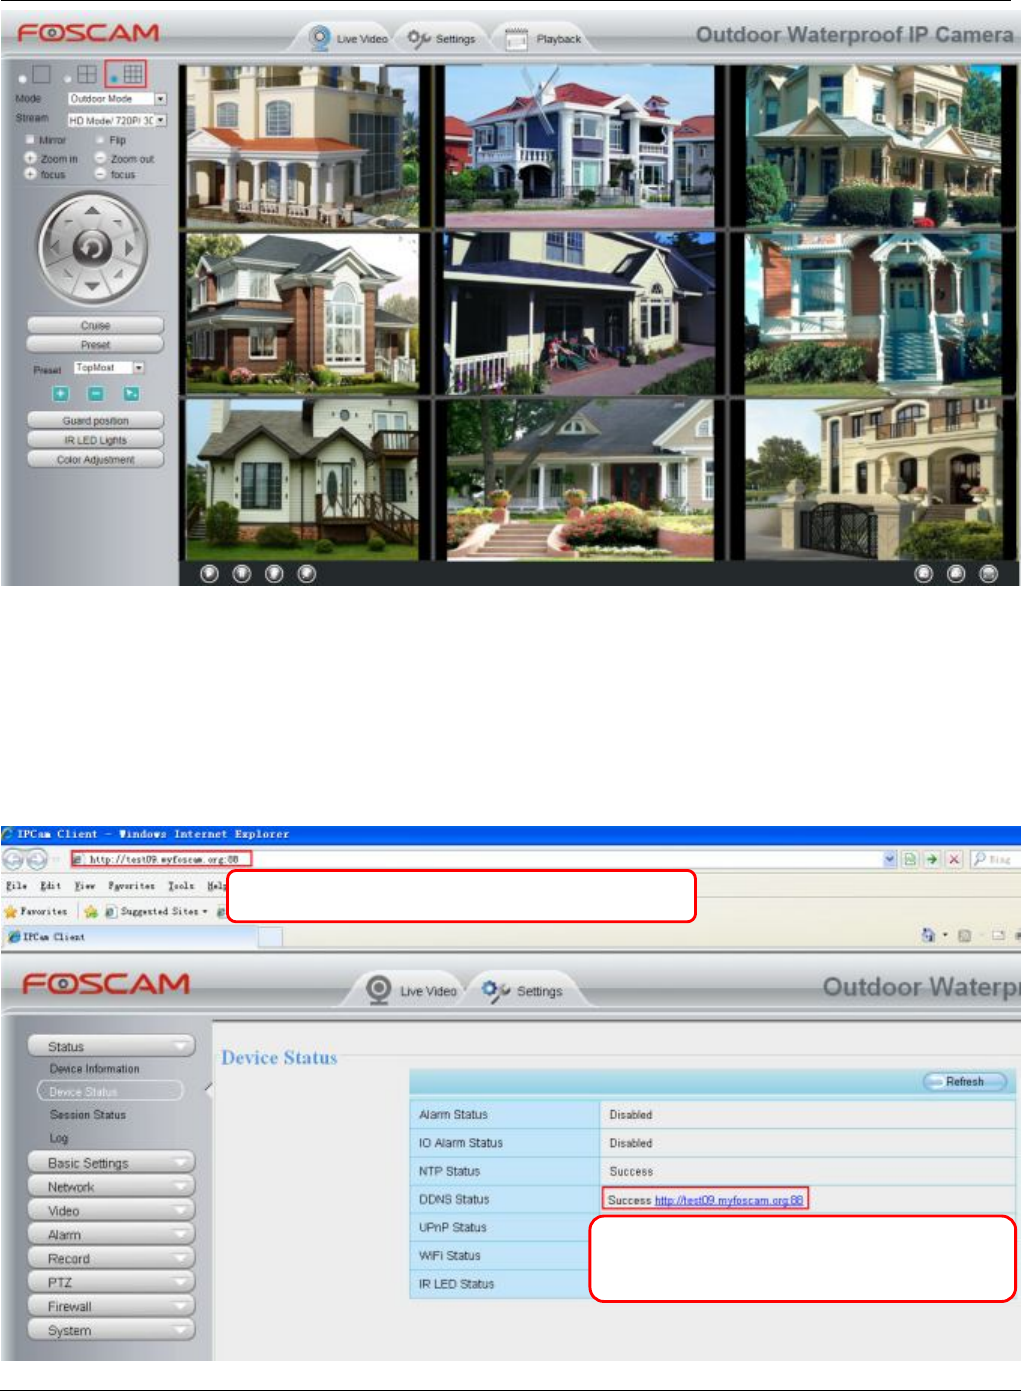
Task: Expand the Alarm settings section
Action: click(111, 1235)
